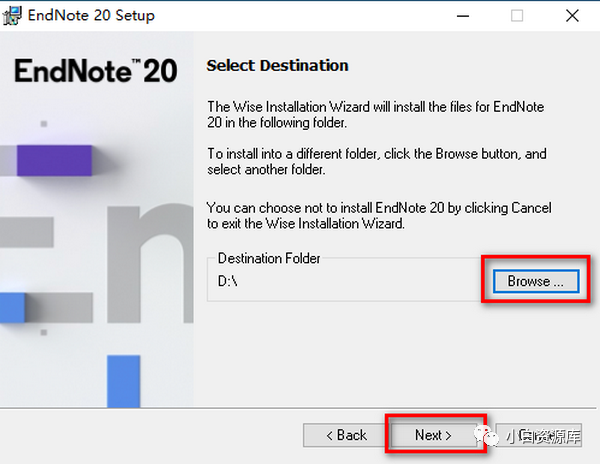The image size is (600, 464).
Task: Click the greyed-out maximize window button
Action: 517,16
